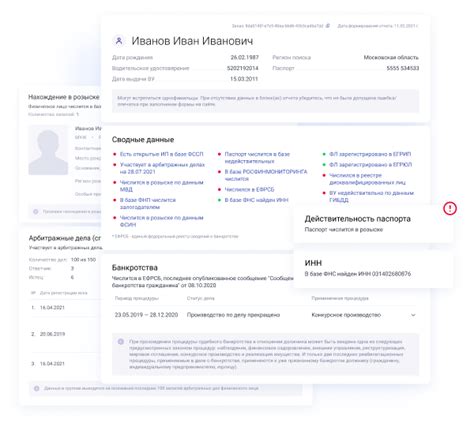Open the link Числился в ЕФРСБ
474x426 pixels.
click(x=249, y=189)
